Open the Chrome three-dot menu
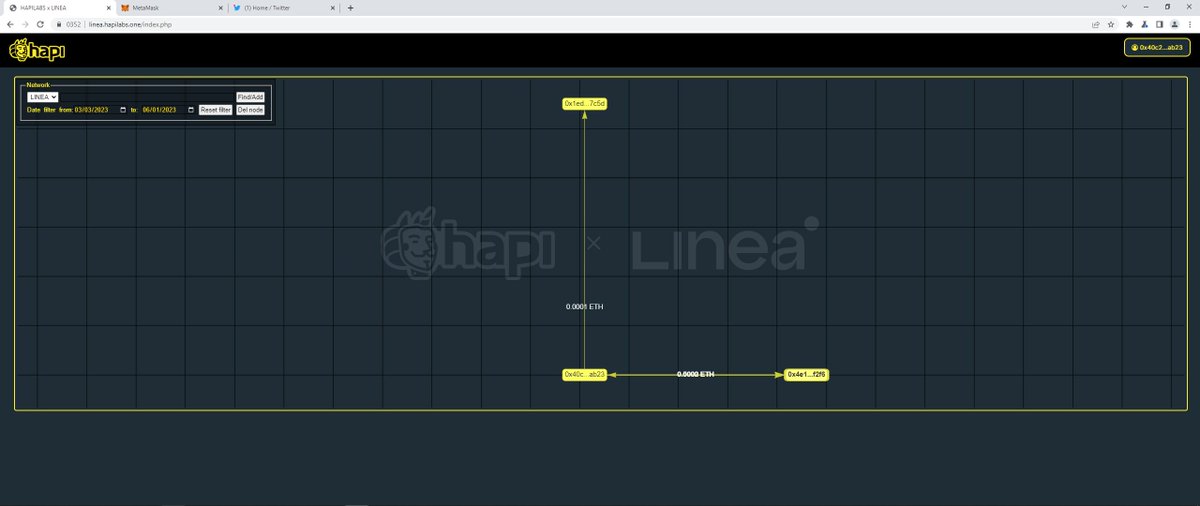Viewport: 1200px width, 506px height. (1189, 24)
